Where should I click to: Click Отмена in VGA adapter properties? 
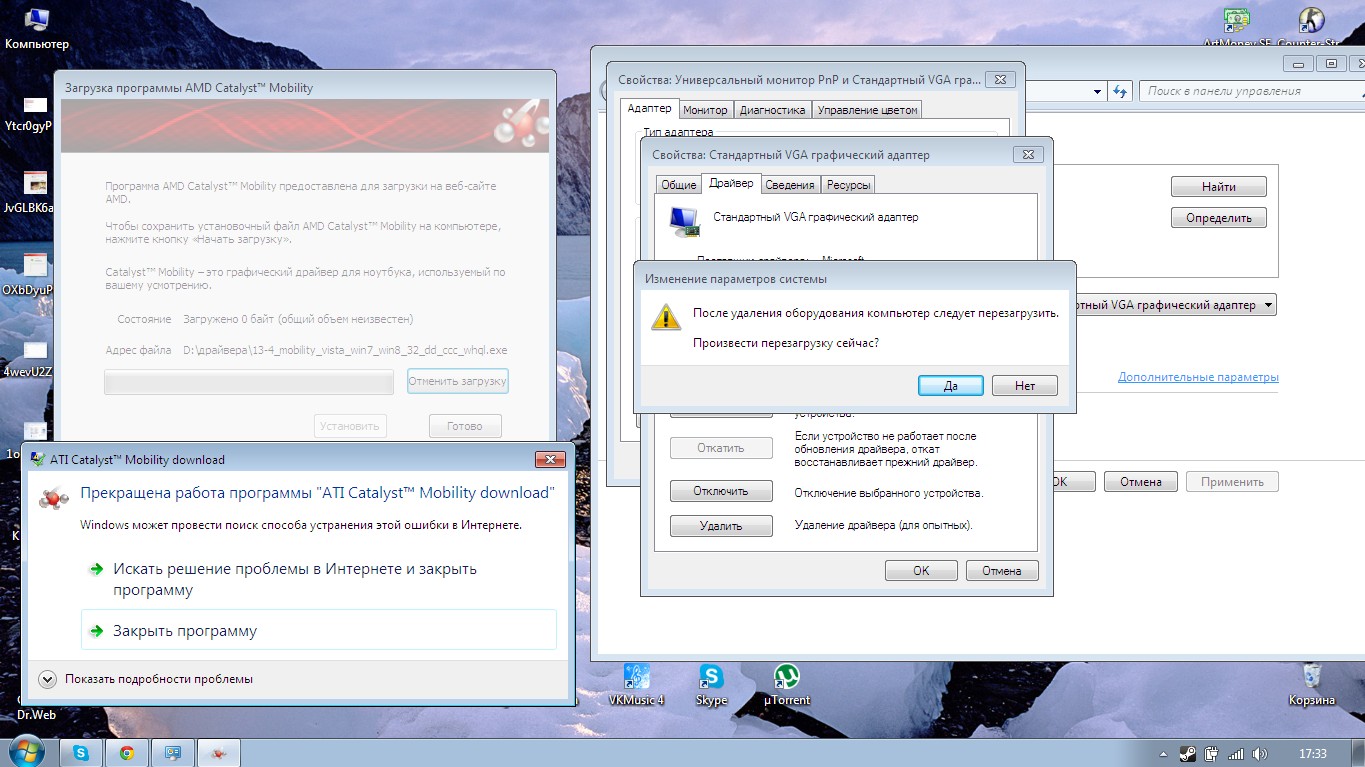click(1002, 571)
